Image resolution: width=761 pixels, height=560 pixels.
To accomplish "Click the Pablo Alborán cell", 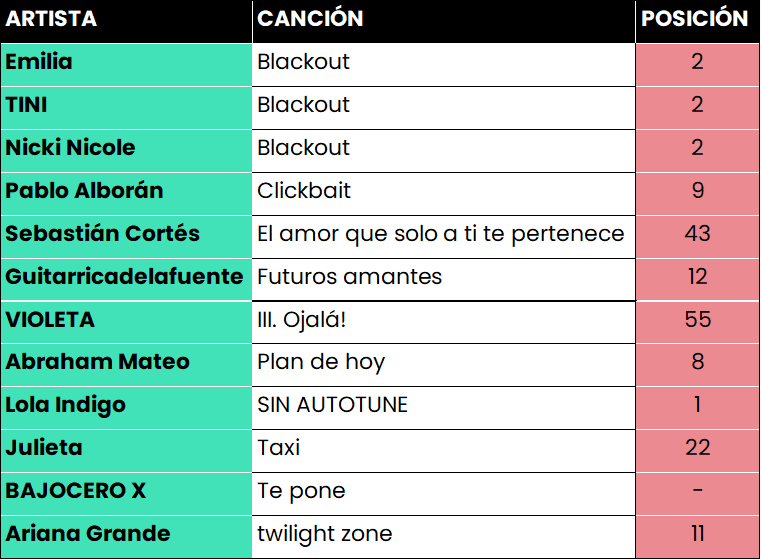I will [x=126, y=194].
